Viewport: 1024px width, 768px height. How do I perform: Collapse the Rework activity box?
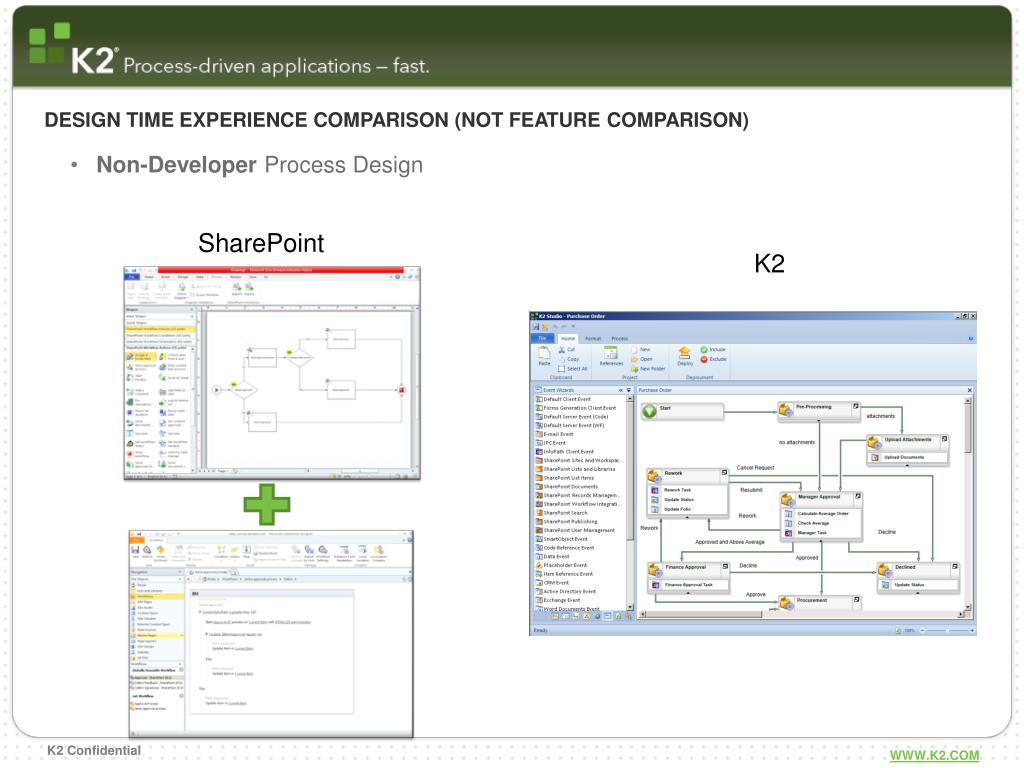724,472
